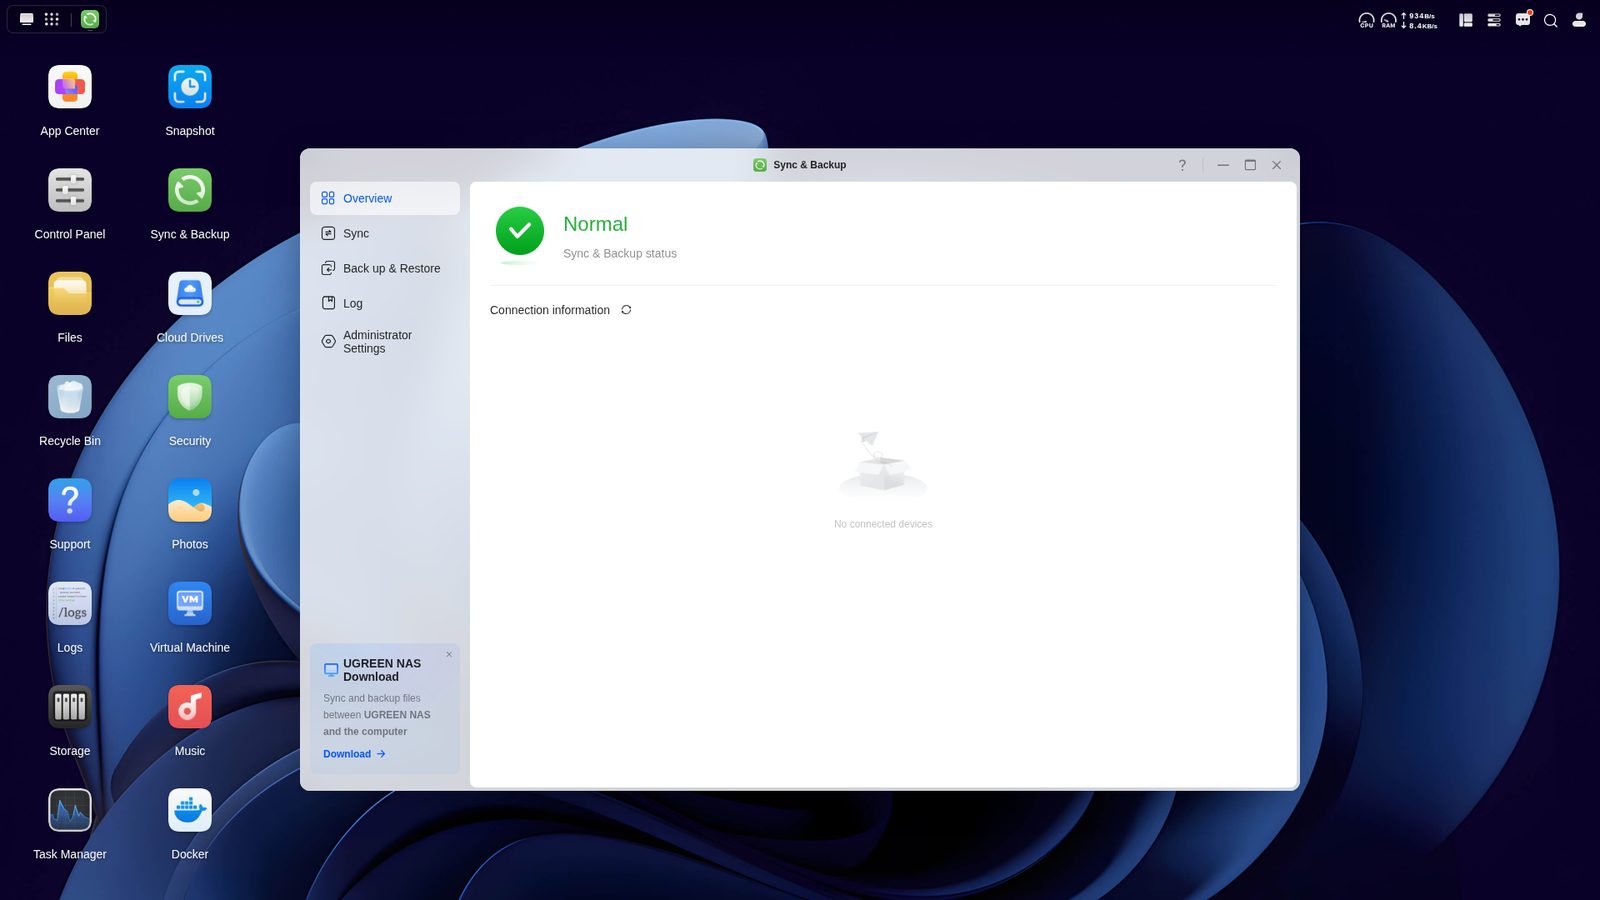This screenshot has height=900, width=1600.
Task: Open the Sync & Backup help button
Action: pos(1182,165)
